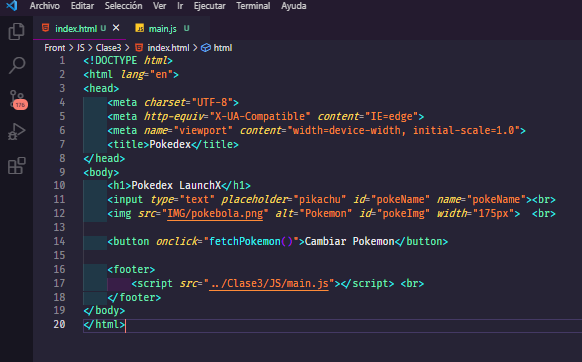Open the Terminal menu

[253, 6]
